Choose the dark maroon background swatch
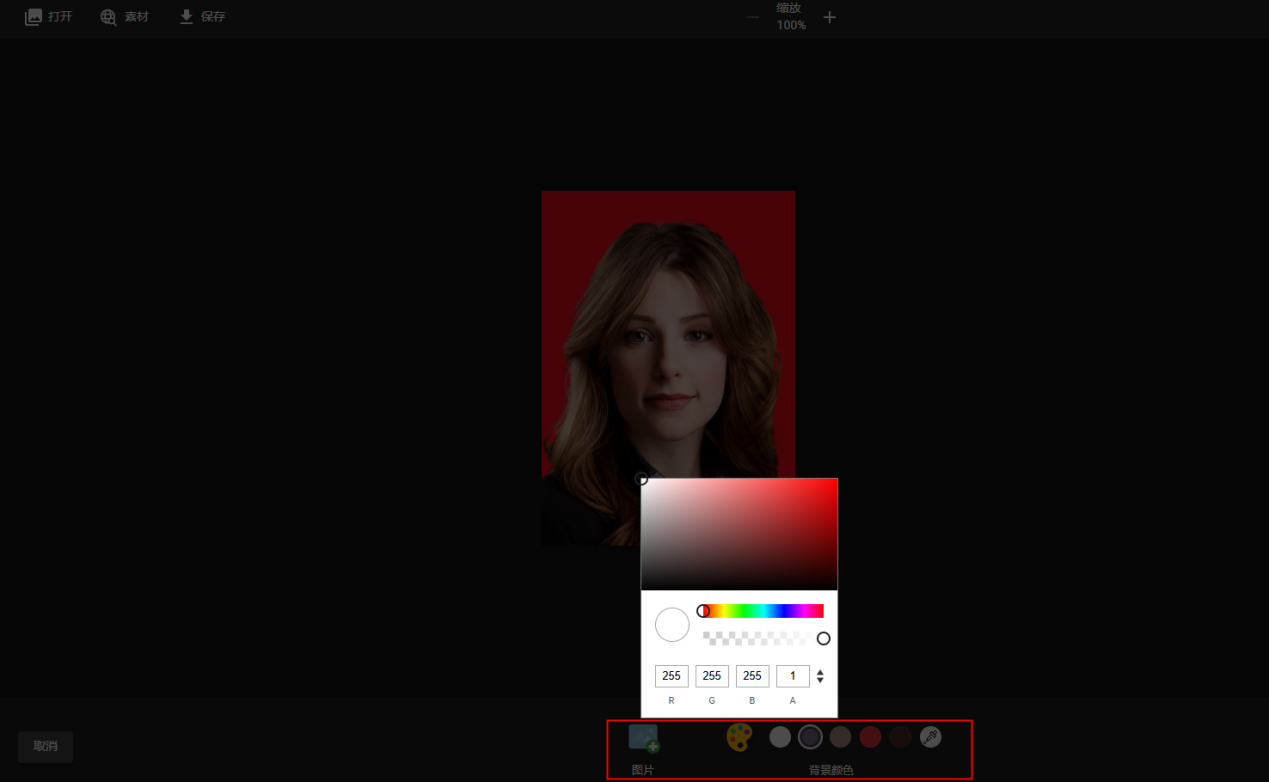1269x782 pixels. click(900, 737)
